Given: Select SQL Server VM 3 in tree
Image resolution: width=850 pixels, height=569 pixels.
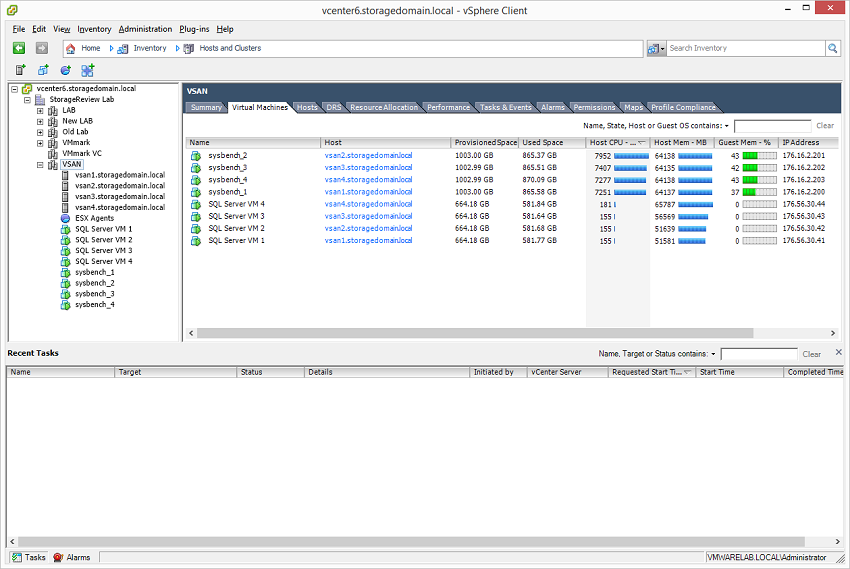Looking at the screenshot, I should point(103,251).
